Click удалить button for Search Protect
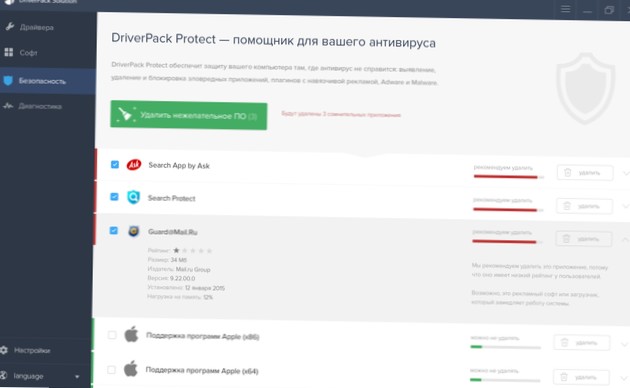This screenshot has height=388, width=630. [x=584, y=206]
